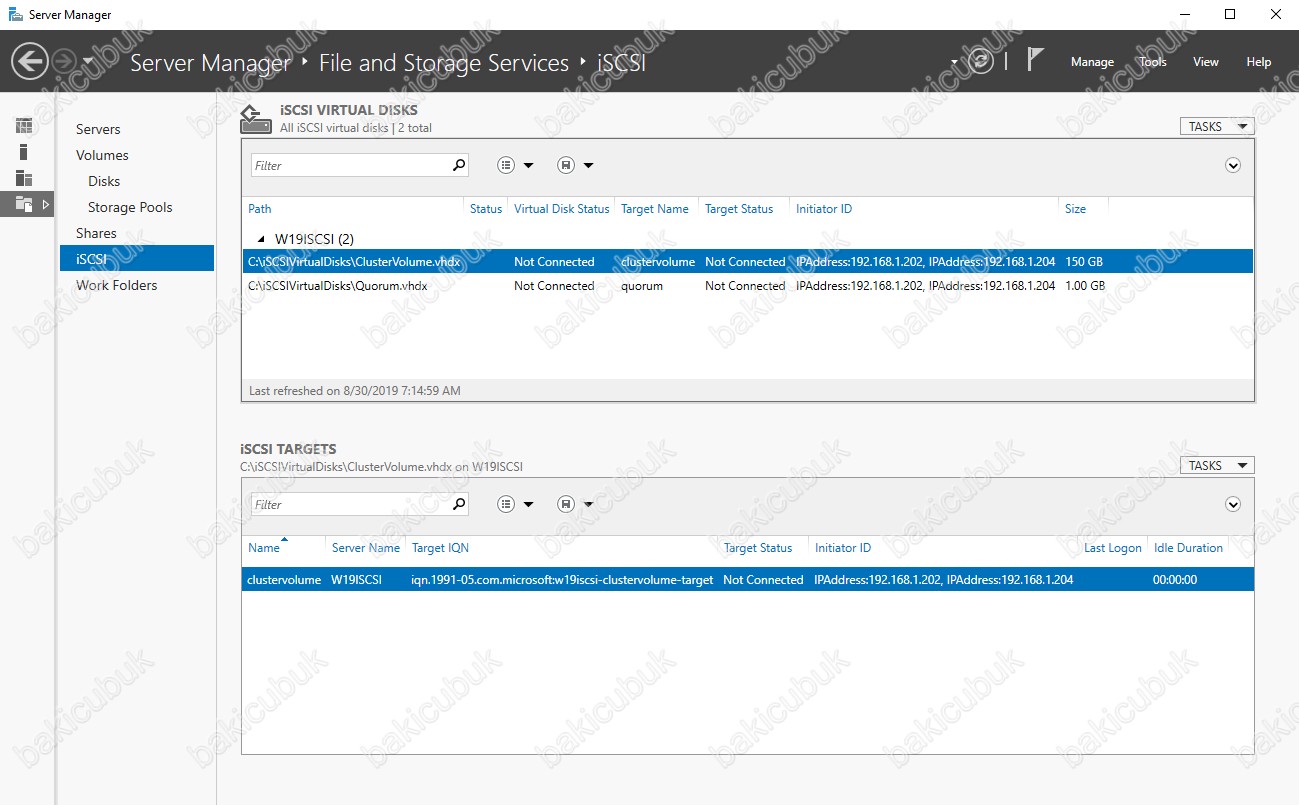Image resolution: width=1299 pixels, height=805 pixels.
Task: Click the Server Manager title bar icon
Action: (16, 14)
